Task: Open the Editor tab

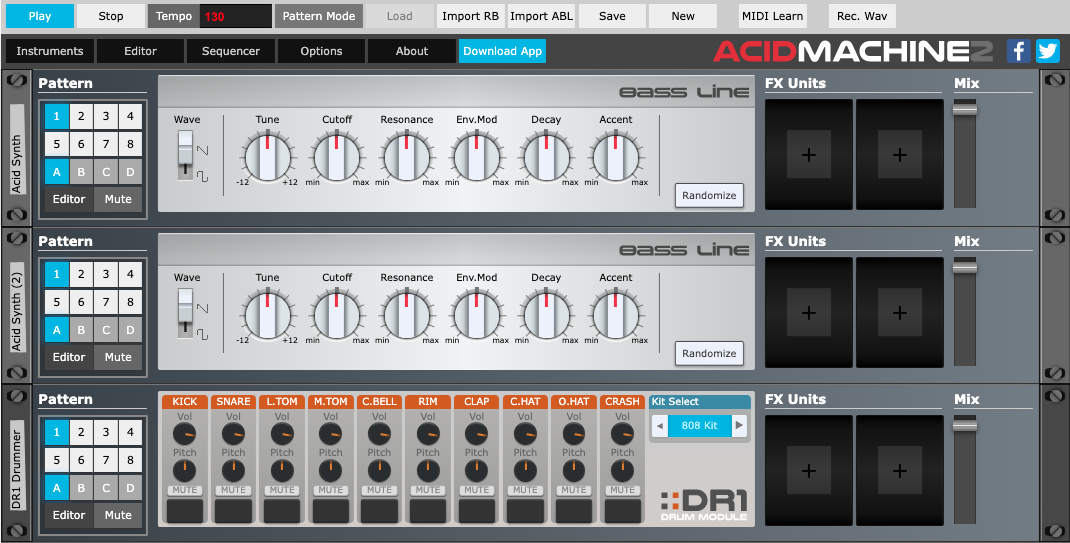Action: 141,51
